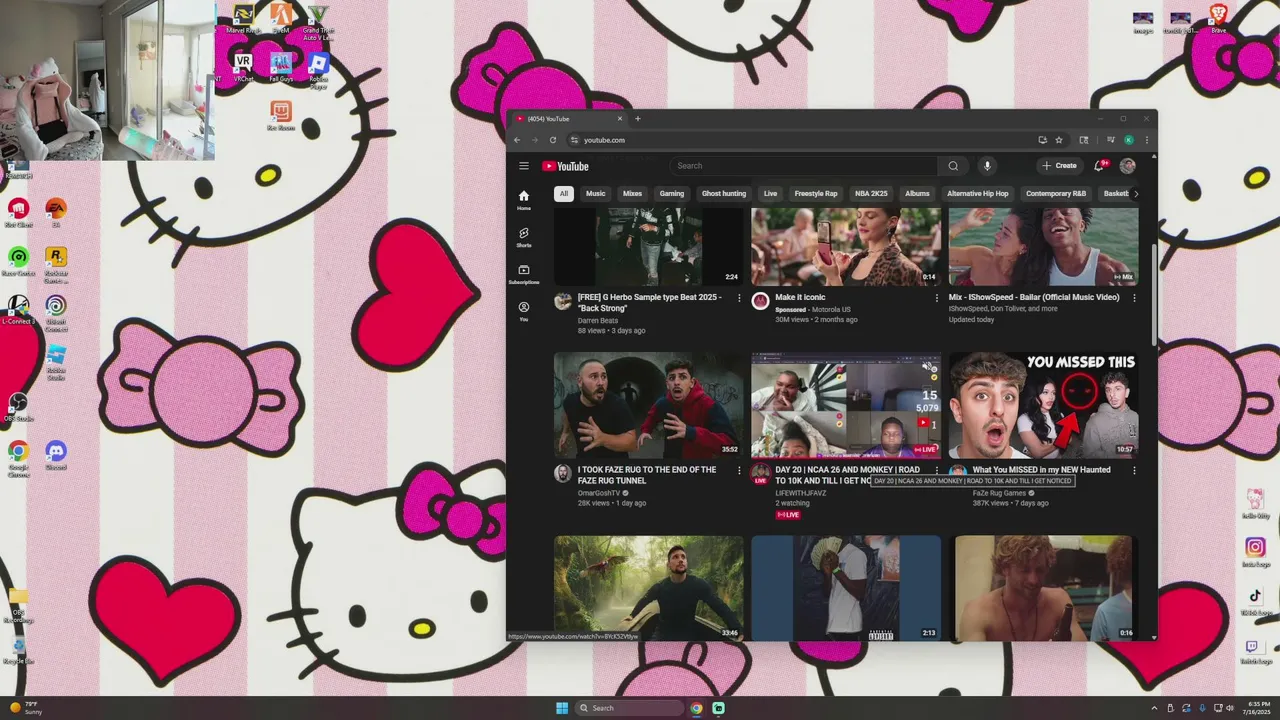Open the YouTube hamburger guide menu
The width and height of the screenshot is (1280, 720).
click(x=523, y=166)
